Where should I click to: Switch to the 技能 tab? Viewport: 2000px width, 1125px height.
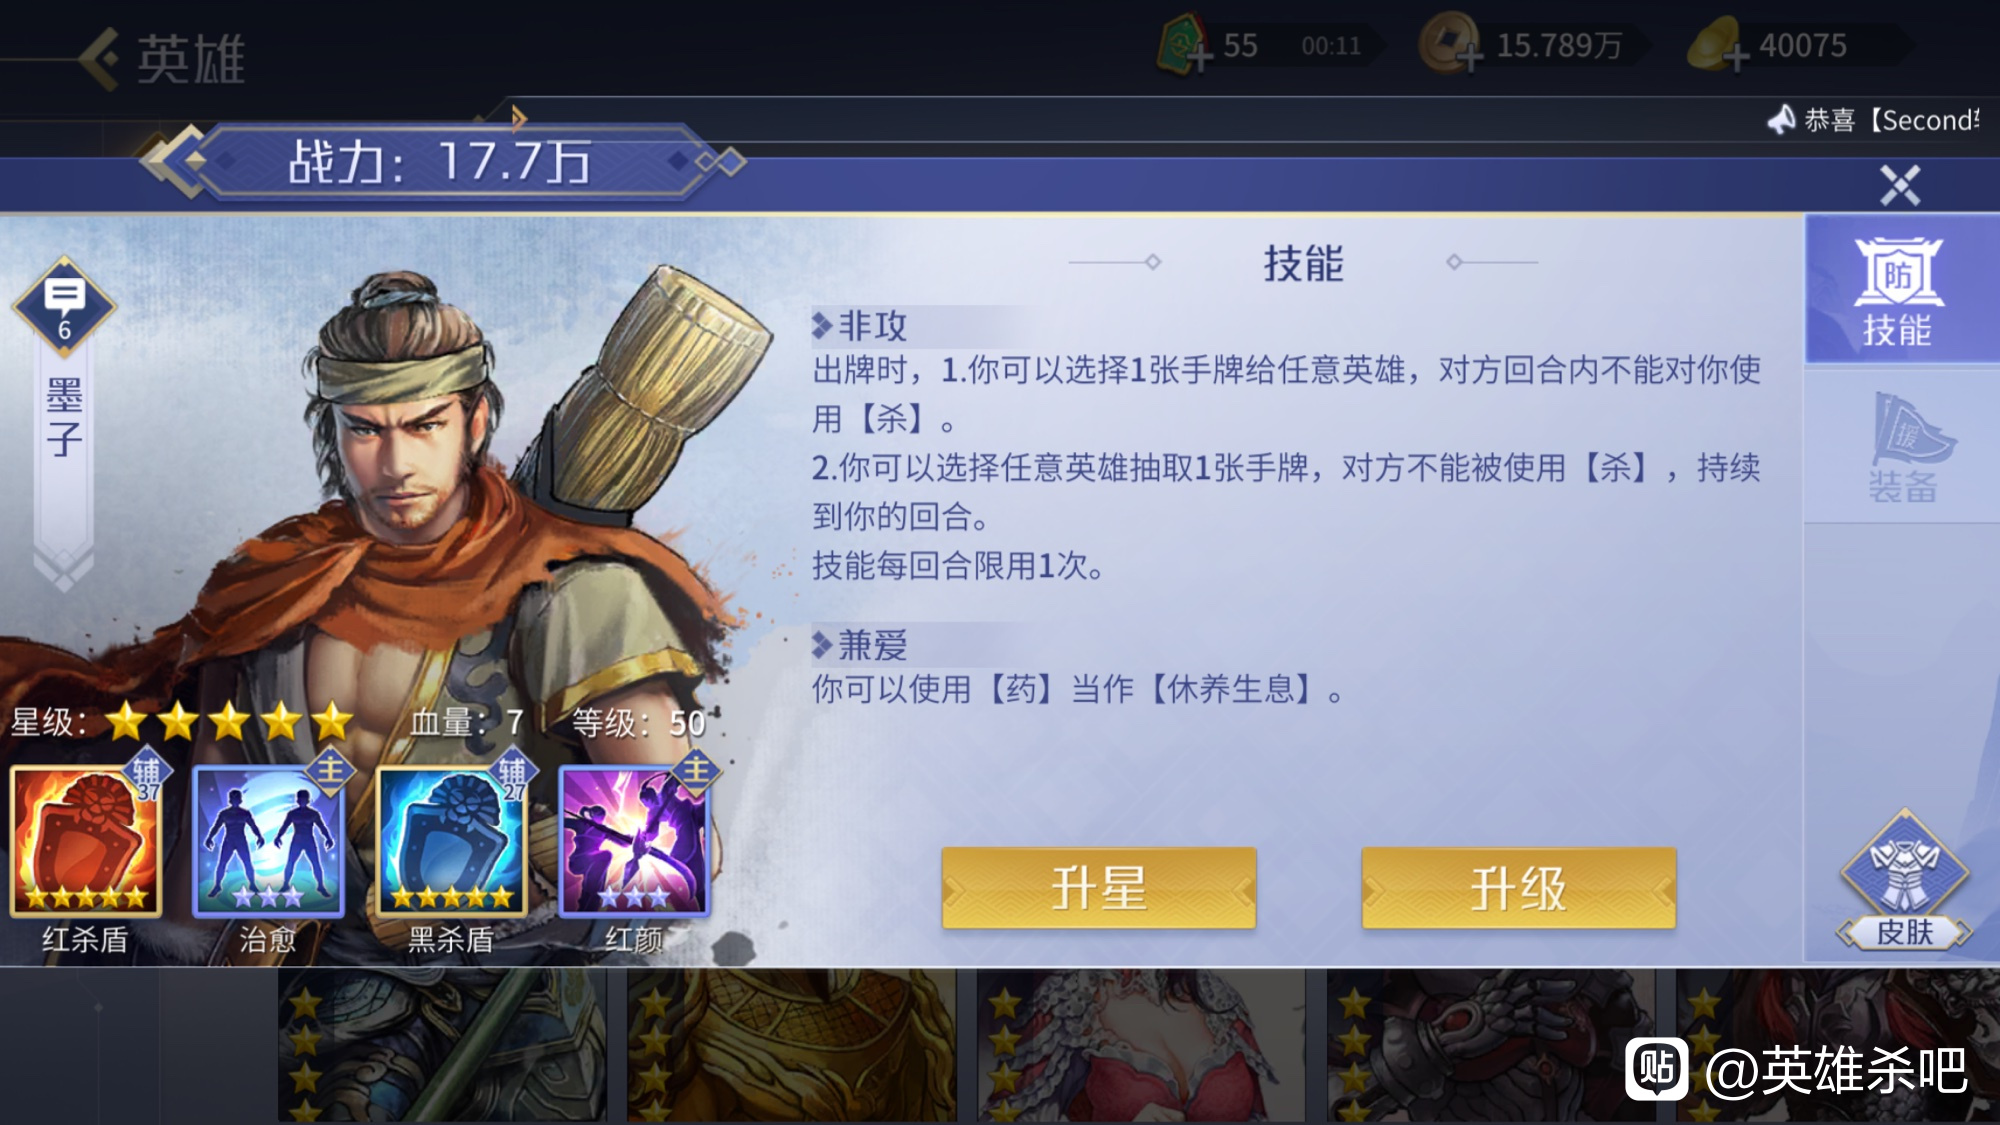1902,291
